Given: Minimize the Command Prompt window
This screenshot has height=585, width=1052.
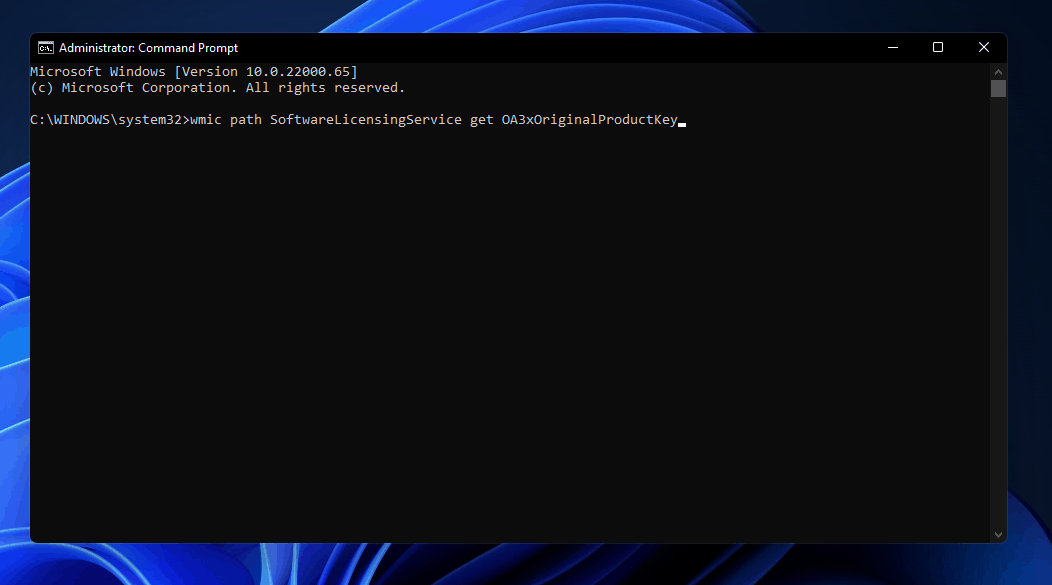Looking at the screenshot, I should [x=892, y=48].
